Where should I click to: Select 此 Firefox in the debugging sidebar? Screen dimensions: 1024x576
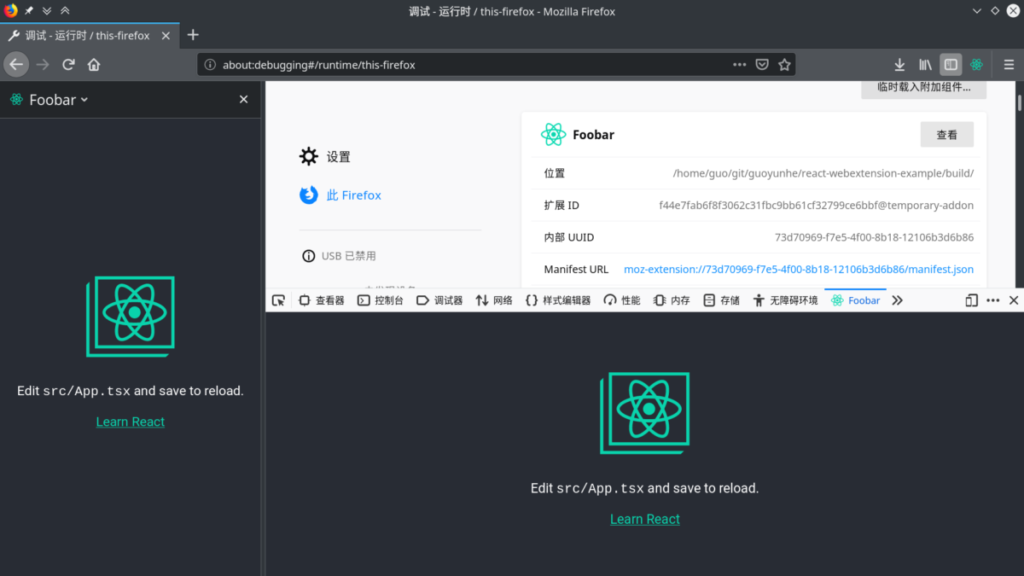tap(341, 195)
